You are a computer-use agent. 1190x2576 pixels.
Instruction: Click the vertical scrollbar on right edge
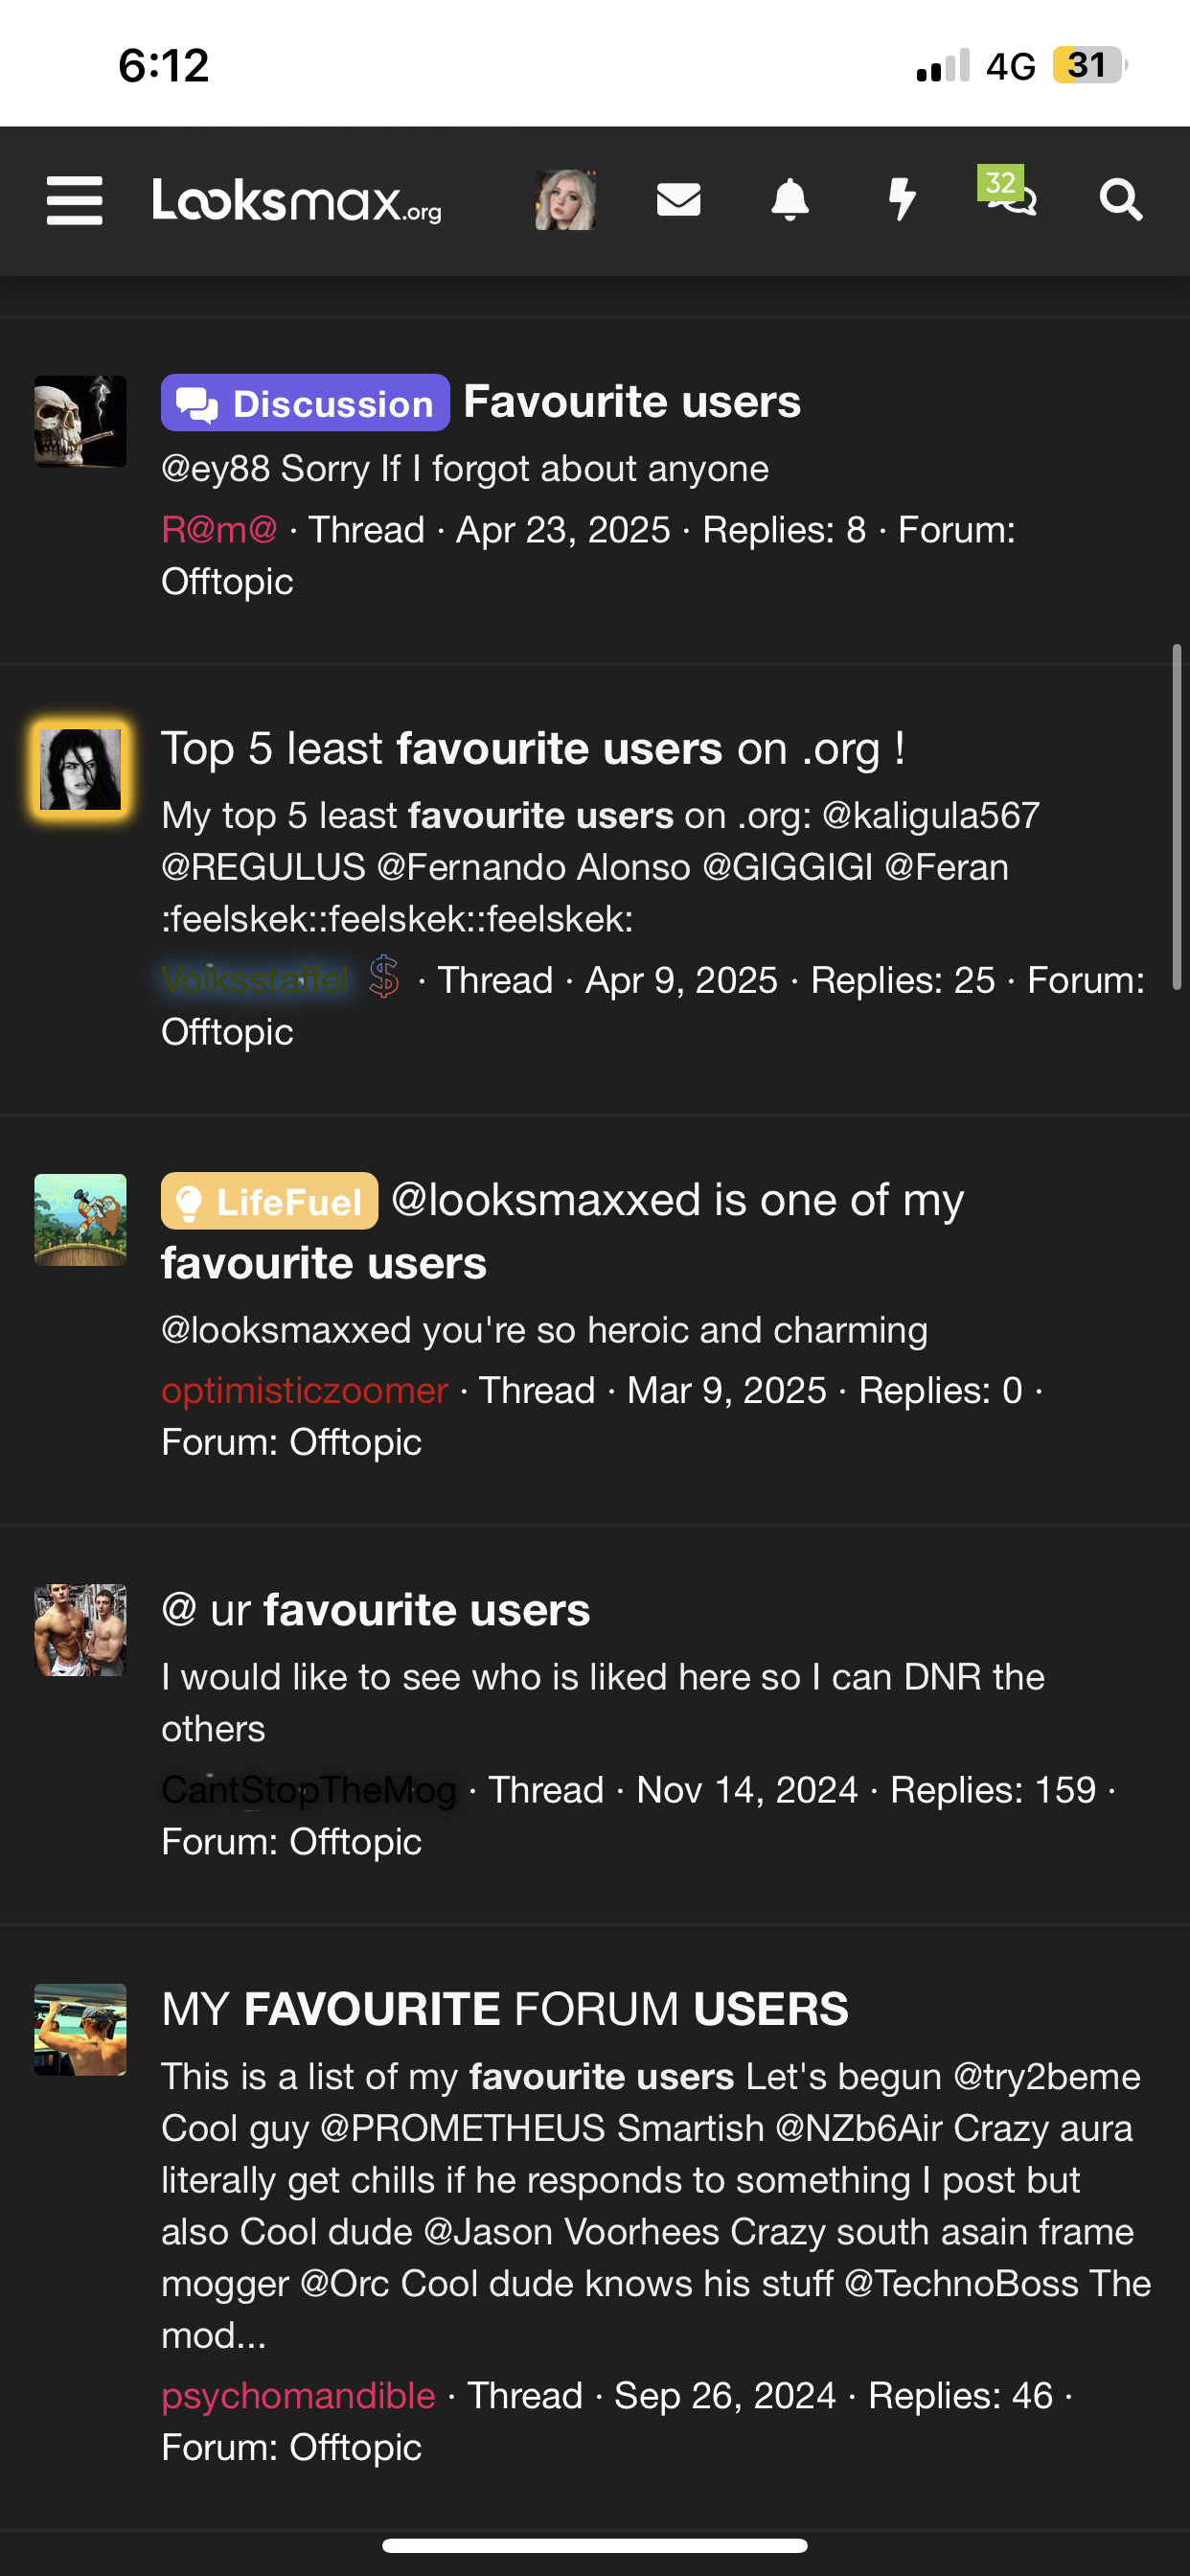click(1177, 817)
